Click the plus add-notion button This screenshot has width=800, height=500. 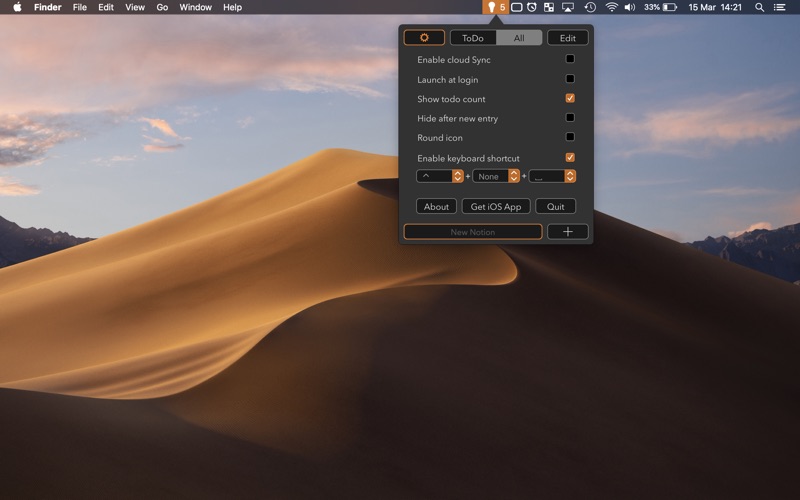(567, 232)
